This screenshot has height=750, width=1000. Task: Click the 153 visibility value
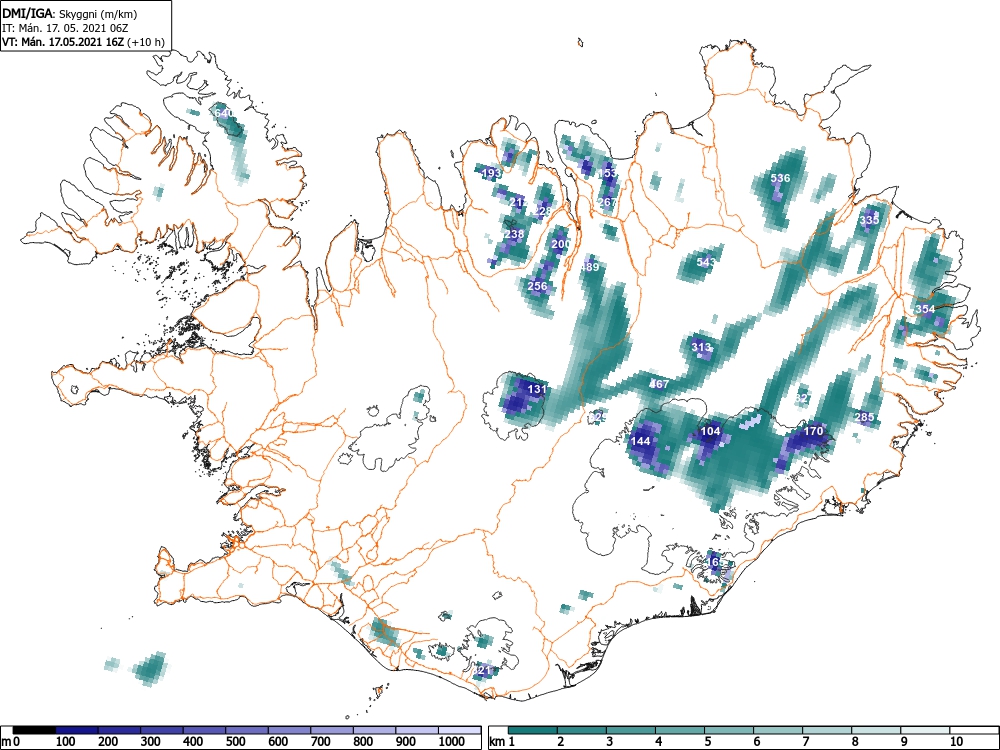tap(608, 173)
